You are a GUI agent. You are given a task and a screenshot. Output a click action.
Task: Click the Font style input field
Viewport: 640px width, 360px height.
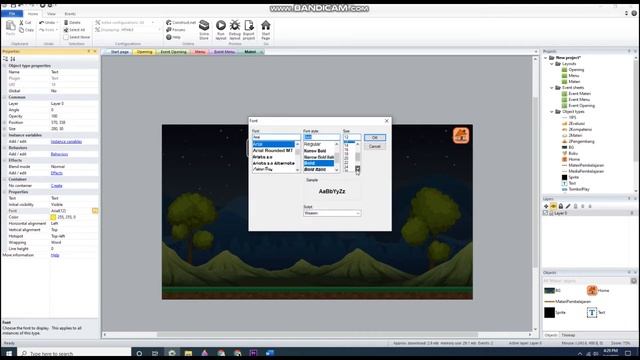pos(321,137)
